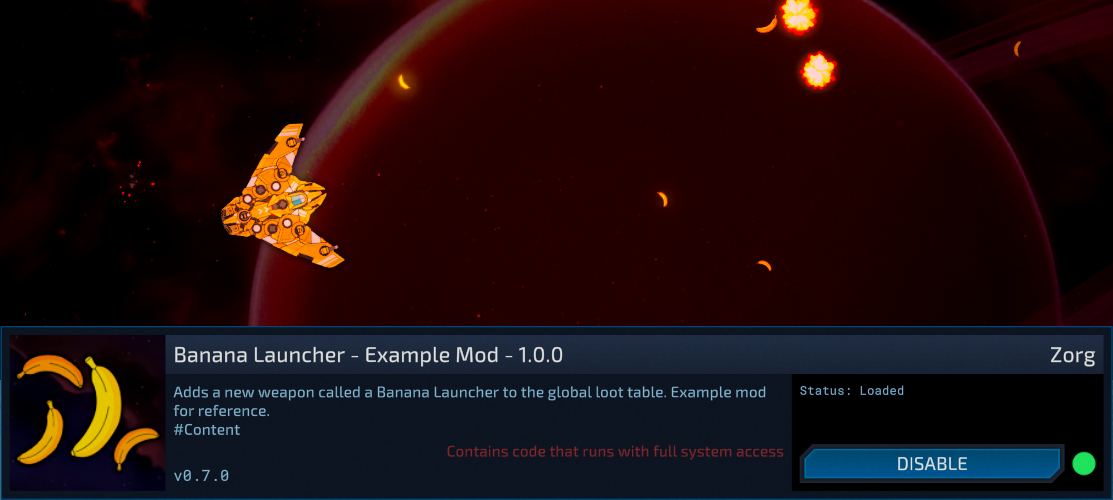1113x500 pixels.
Task: Click the lowest banana projectile
Action: [x=764, y=265]
